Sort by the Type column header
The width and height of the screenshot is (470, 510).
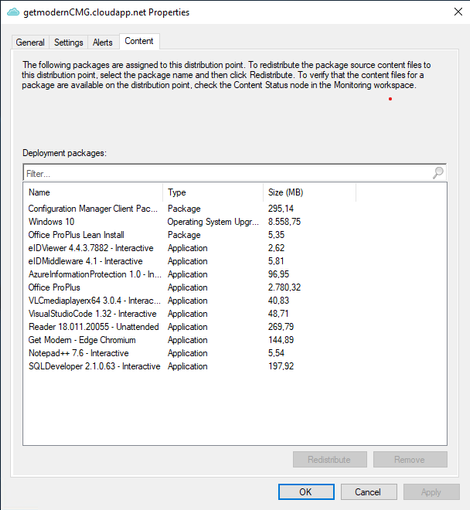[x=213, y=192]
